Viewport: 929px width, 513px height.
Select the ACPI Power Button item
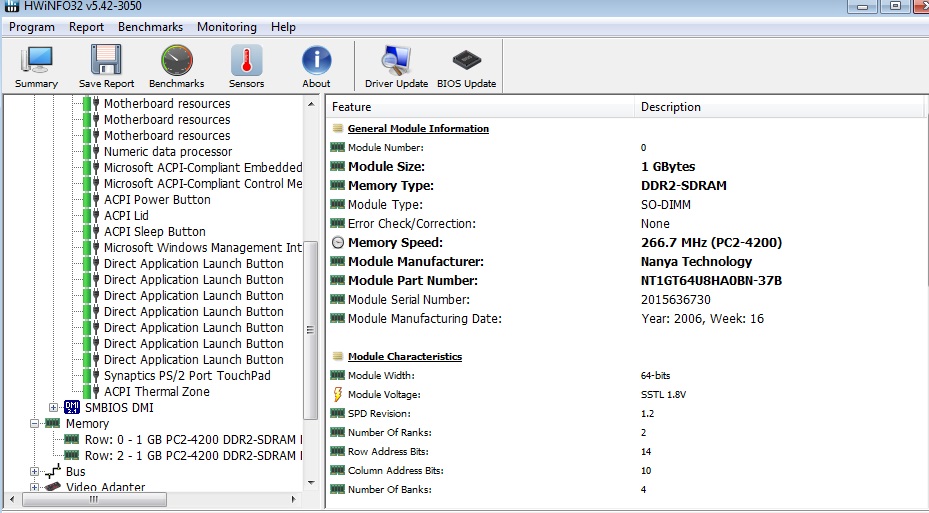[x=157, y=200]
